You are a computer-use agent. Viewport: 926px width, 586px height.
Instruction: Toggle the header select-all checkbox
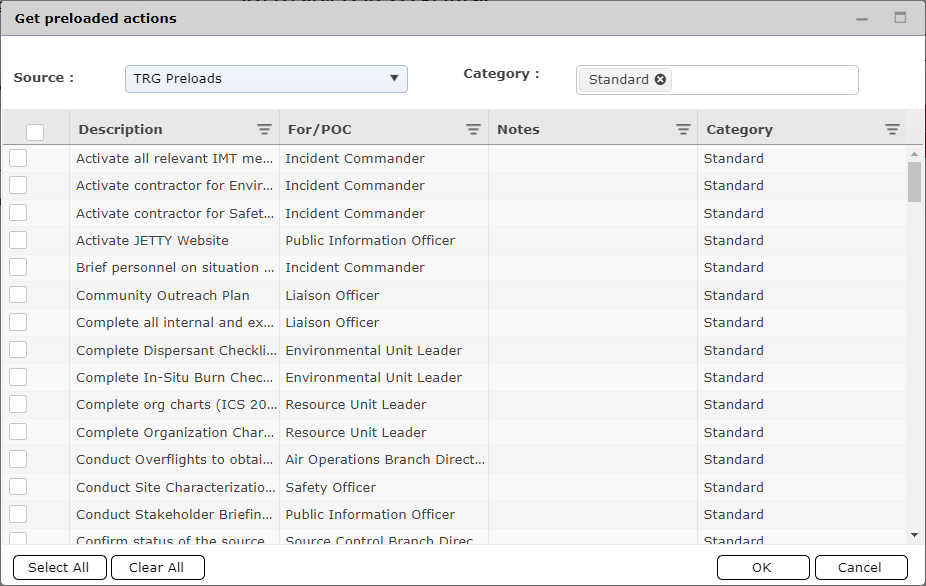(35, 131)
